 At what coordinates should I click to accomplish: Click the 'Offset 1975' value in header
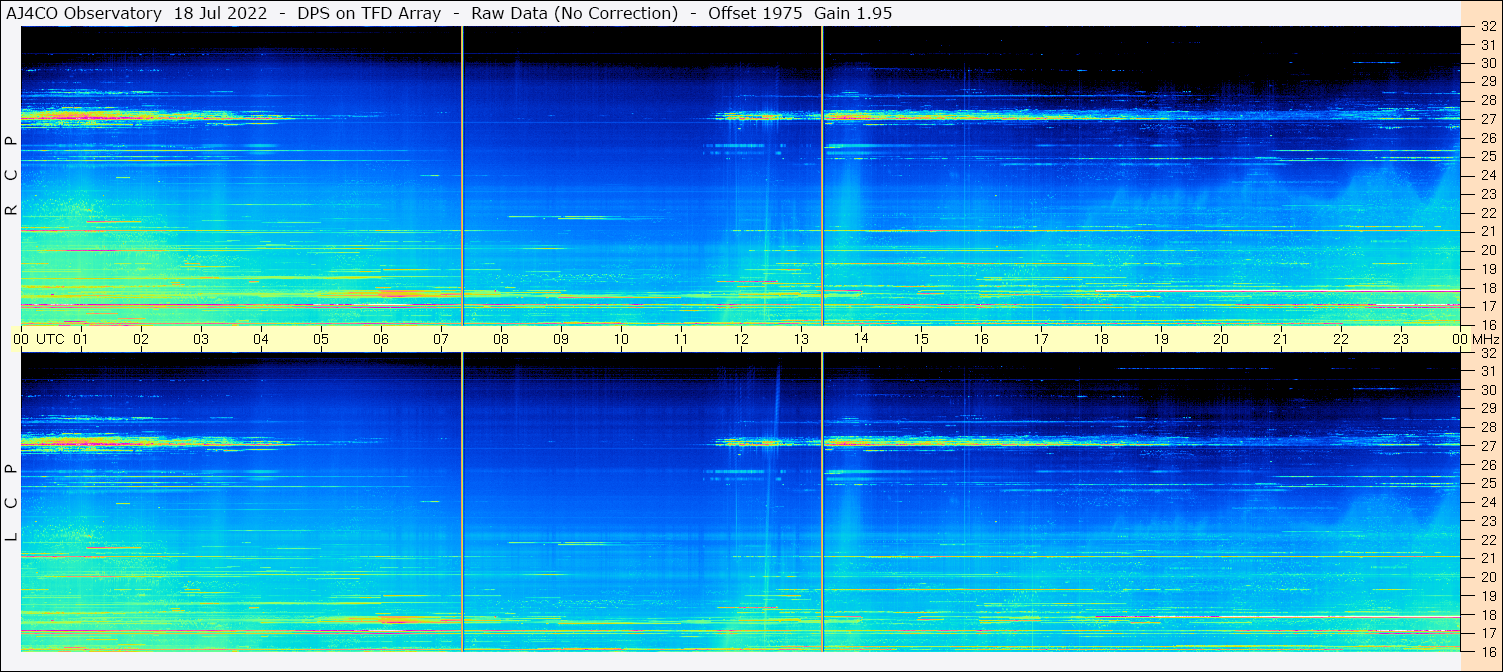click(756, 14)
